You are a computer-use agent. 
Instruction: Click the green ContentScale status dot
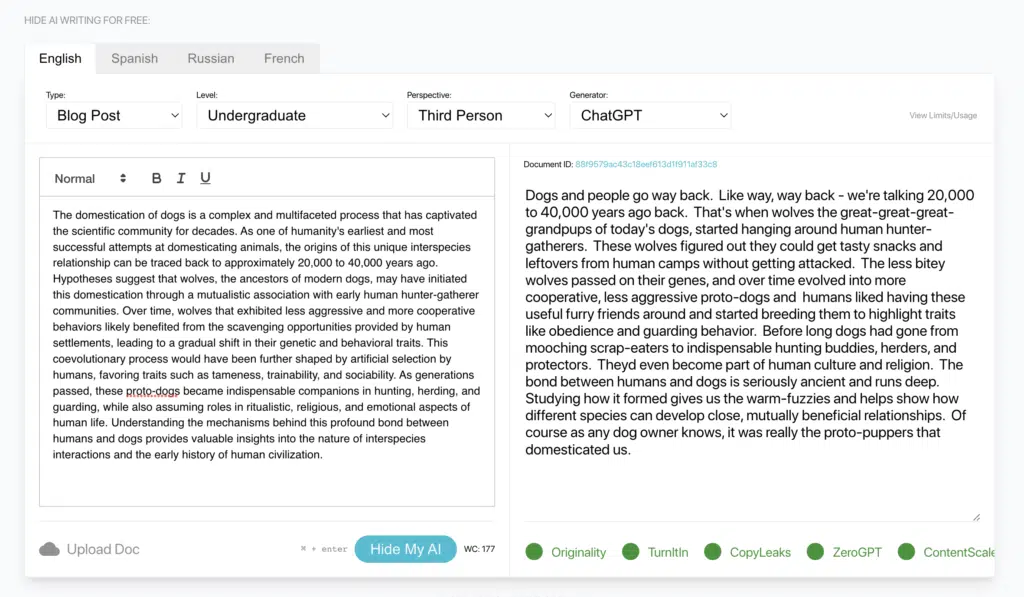click(x=906, y=552)
